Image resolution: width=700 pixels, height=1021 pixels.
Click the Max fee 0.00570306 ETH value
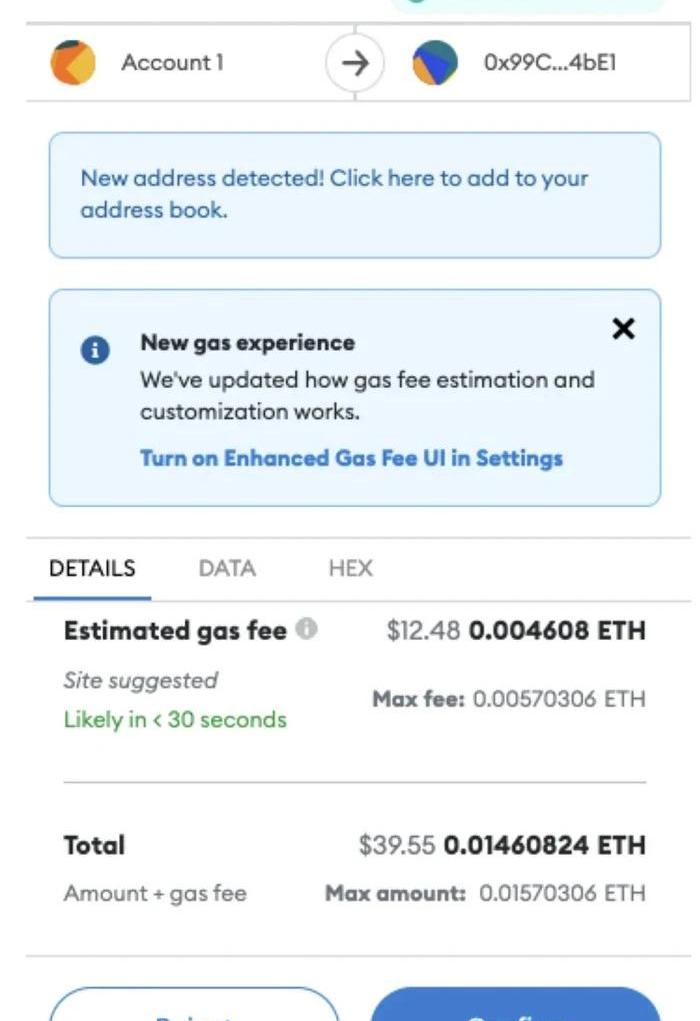pyautogui.click(x=559, y=699)
